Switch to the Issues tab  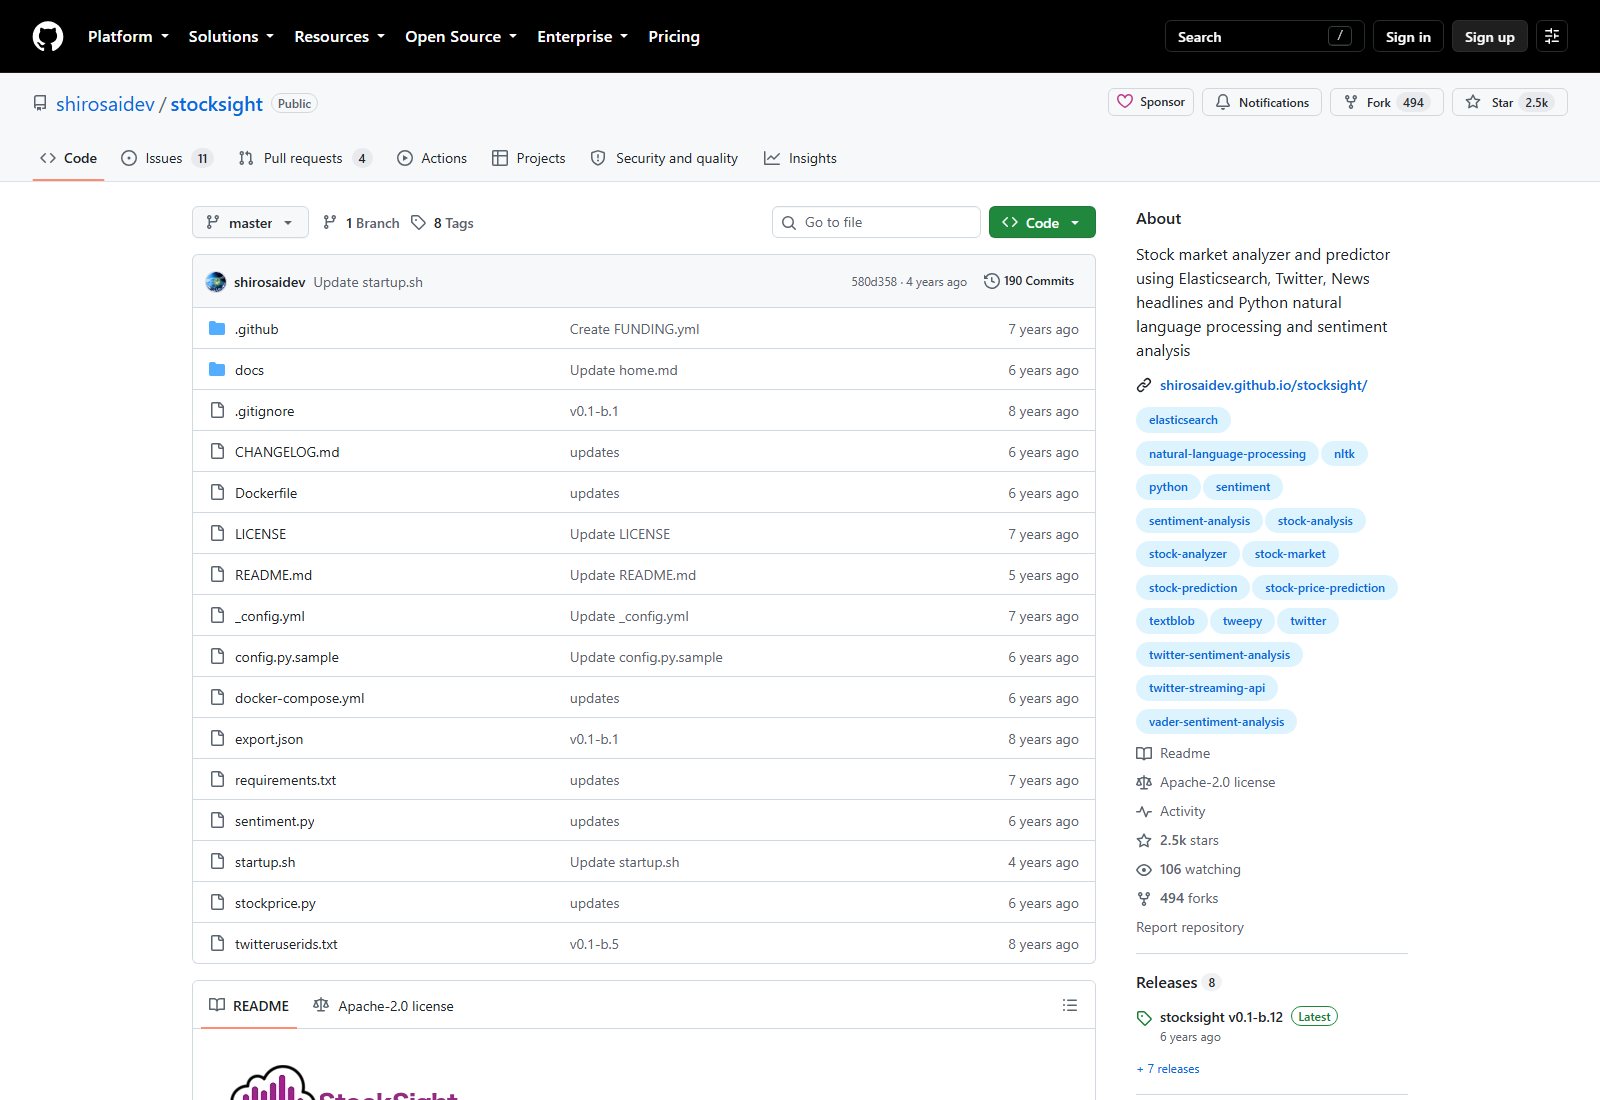point(166,158)
